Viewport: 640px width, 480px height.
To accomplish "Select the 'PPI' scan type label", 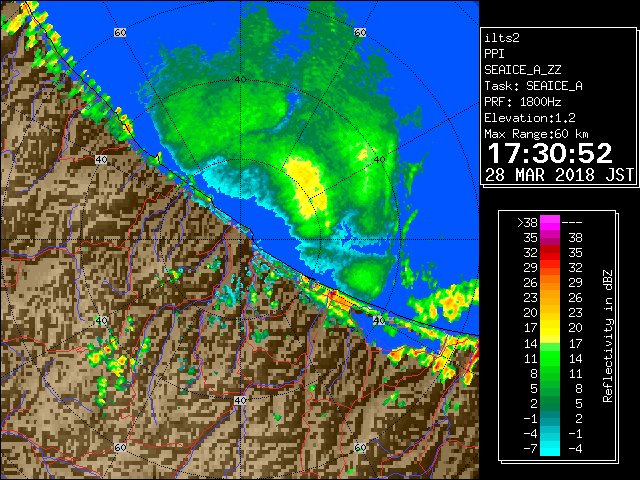I will (x=494, y=54).
